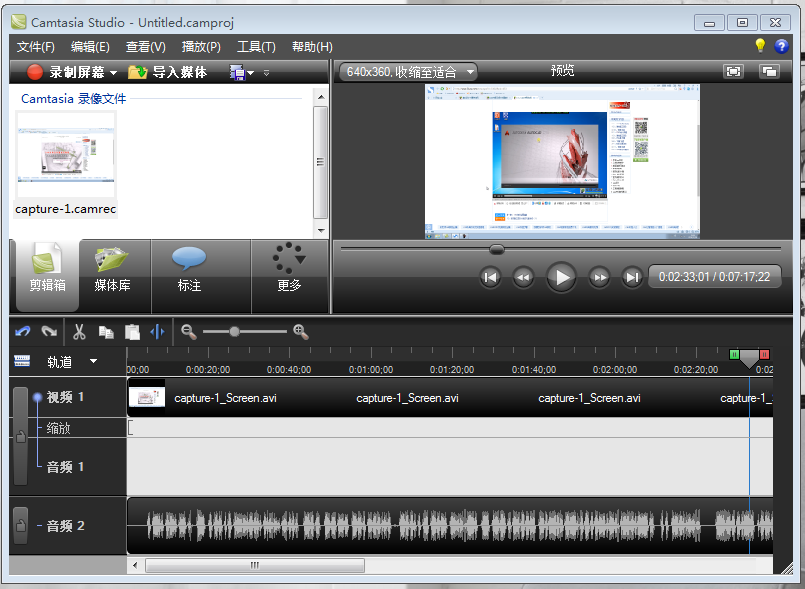Toggle full screen preview icon
805x589 pixels.
click(733, 71)
